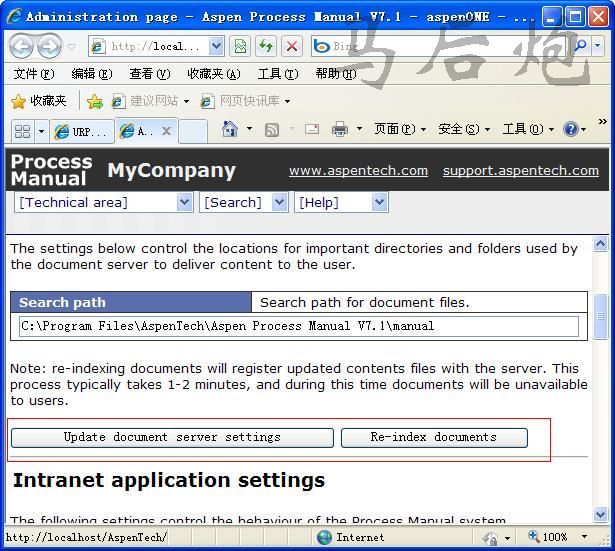This screenshot has height=551, width=615.
Task: Click the Stop loading red X icon
Action: [291, 46]
